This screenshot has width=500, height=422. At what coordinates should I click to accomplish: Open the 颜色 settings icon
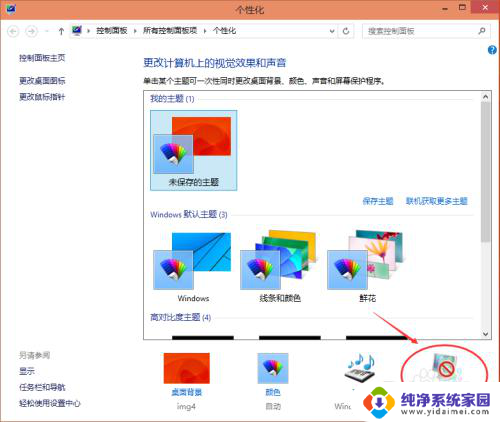tap(273, 368)
